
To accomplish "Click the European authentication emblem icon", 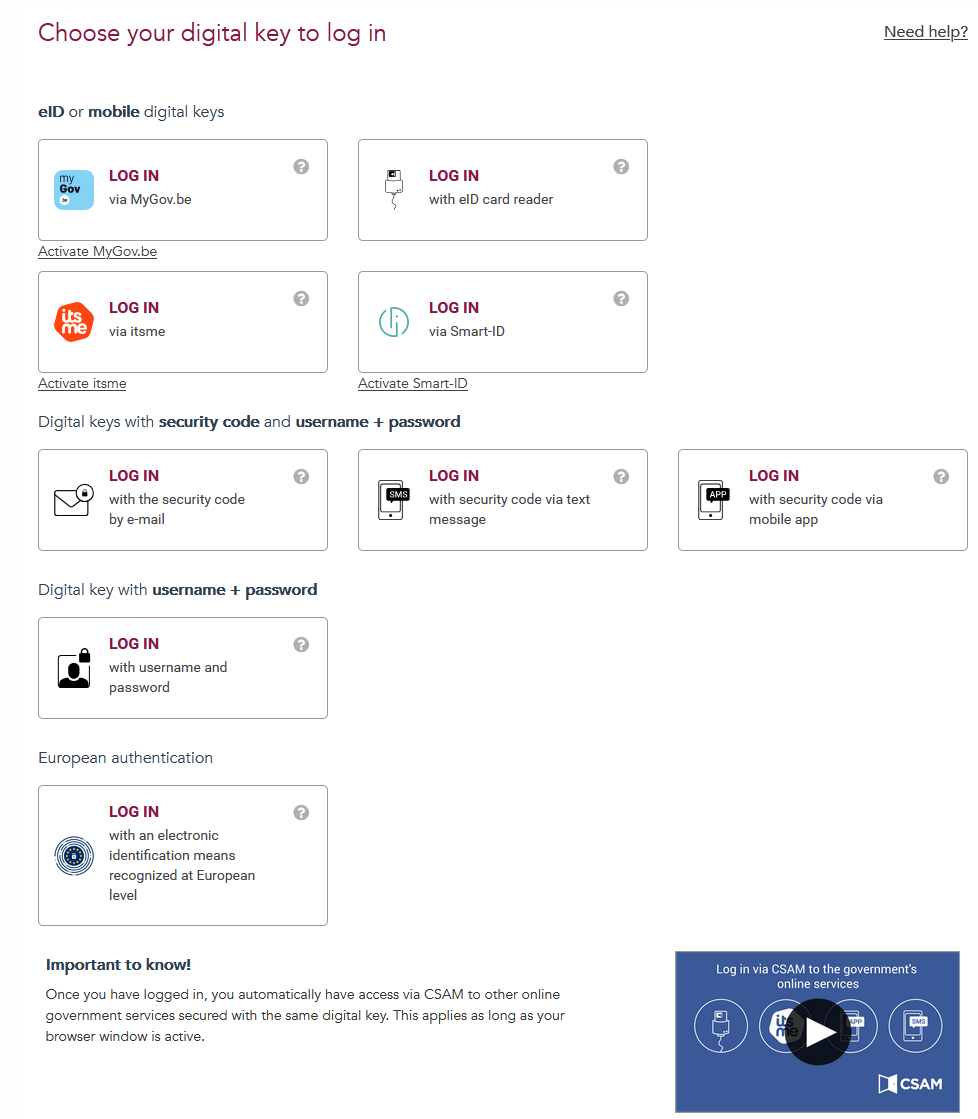I will pos(74,856).
